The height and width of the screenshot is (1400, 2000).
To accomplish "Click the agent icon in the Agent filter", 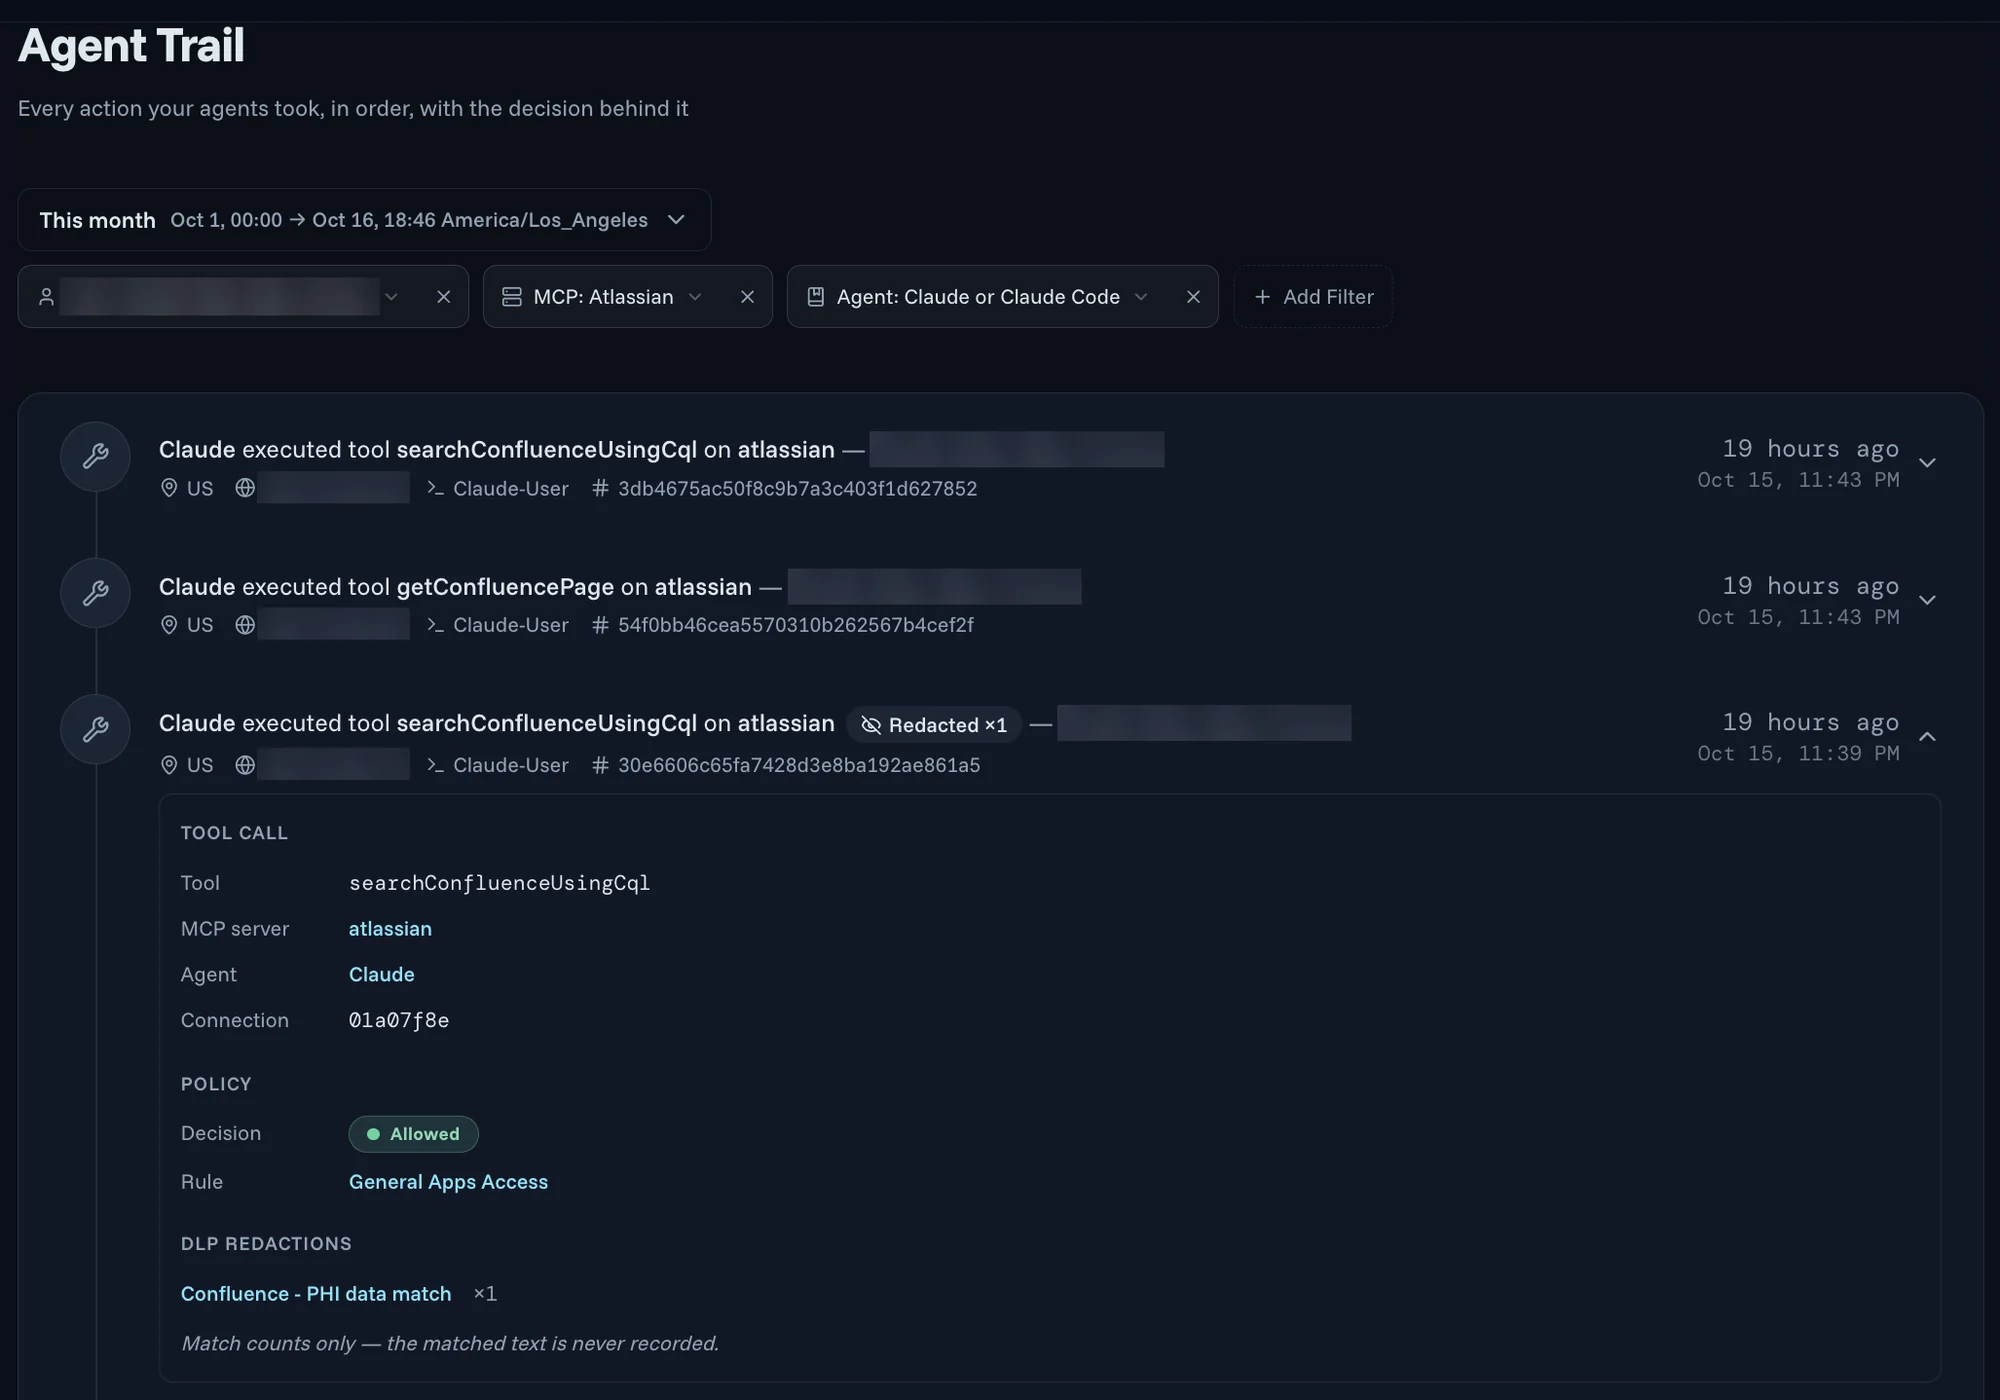I will point(816,297).
